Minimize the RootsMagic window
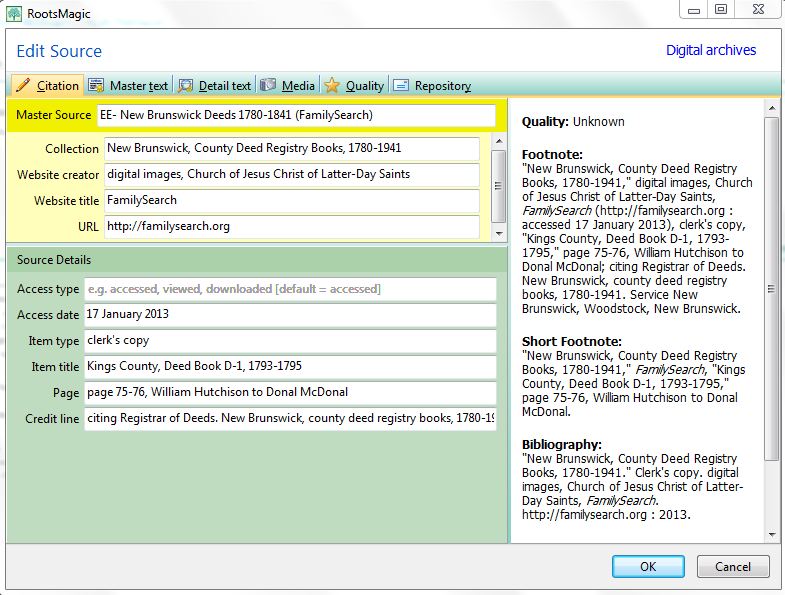This screenshot has width=785, height=595. (x=694, y=10)
